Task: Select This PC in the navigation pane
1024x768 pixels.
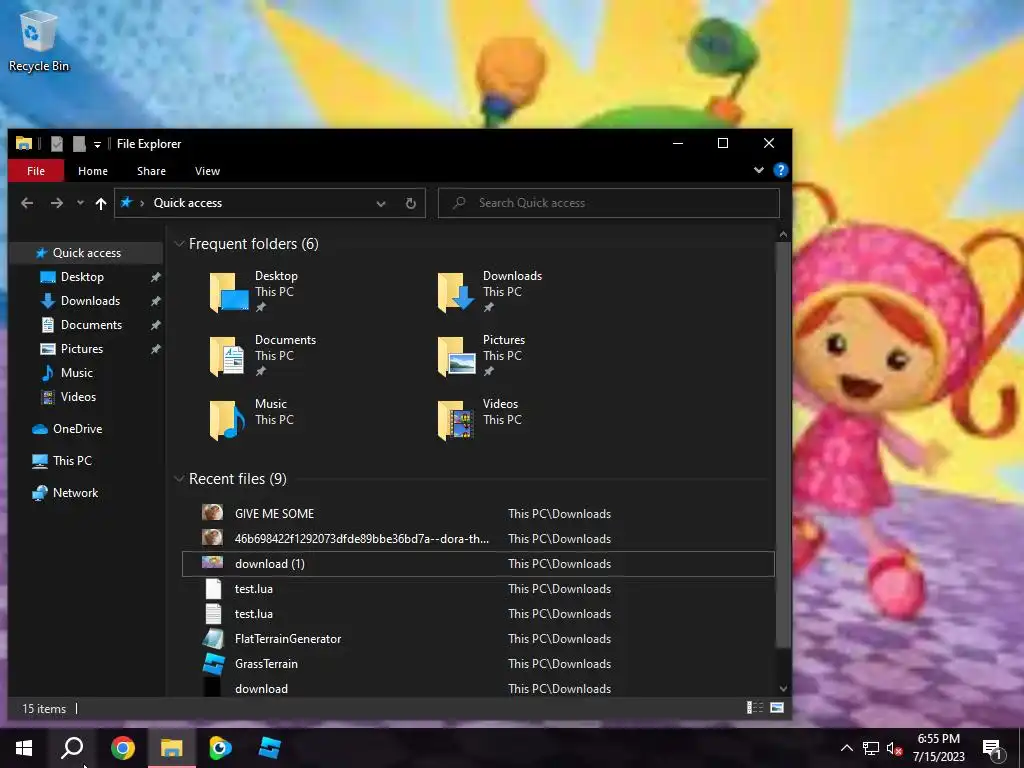Action: tap(72, 461)
